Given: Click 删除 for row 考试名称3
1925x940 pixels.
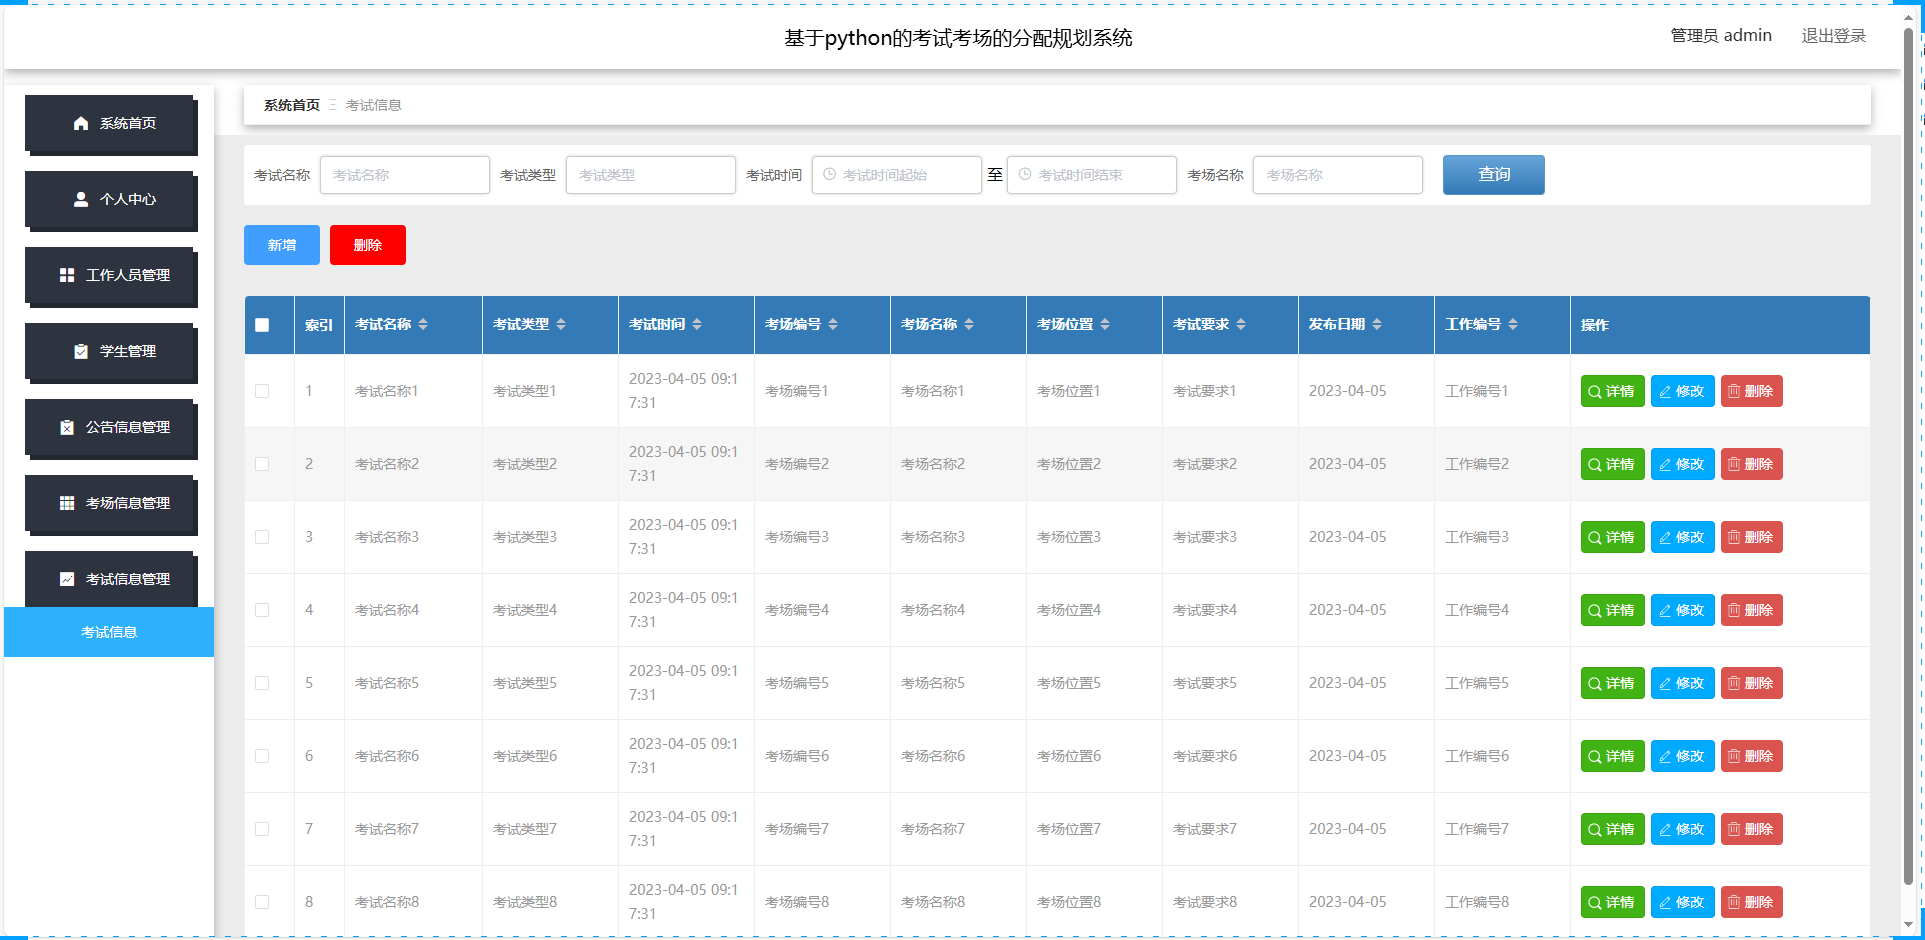Looking at the screenshot, I should (x=1752, y=537).
